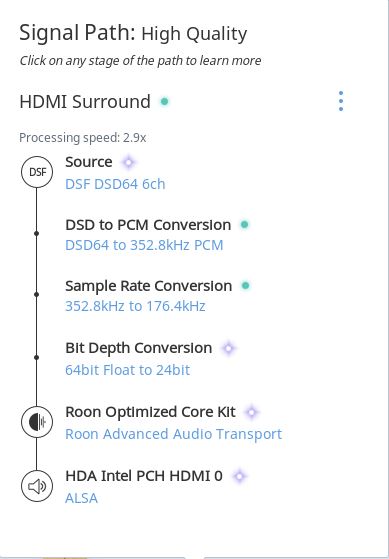Image resolution: width=389 pixels, height=559 pixels.
Task: Click the Roon Optimized Core Kit circle icon
Action: pyautogui.click(x=37, y=422)
